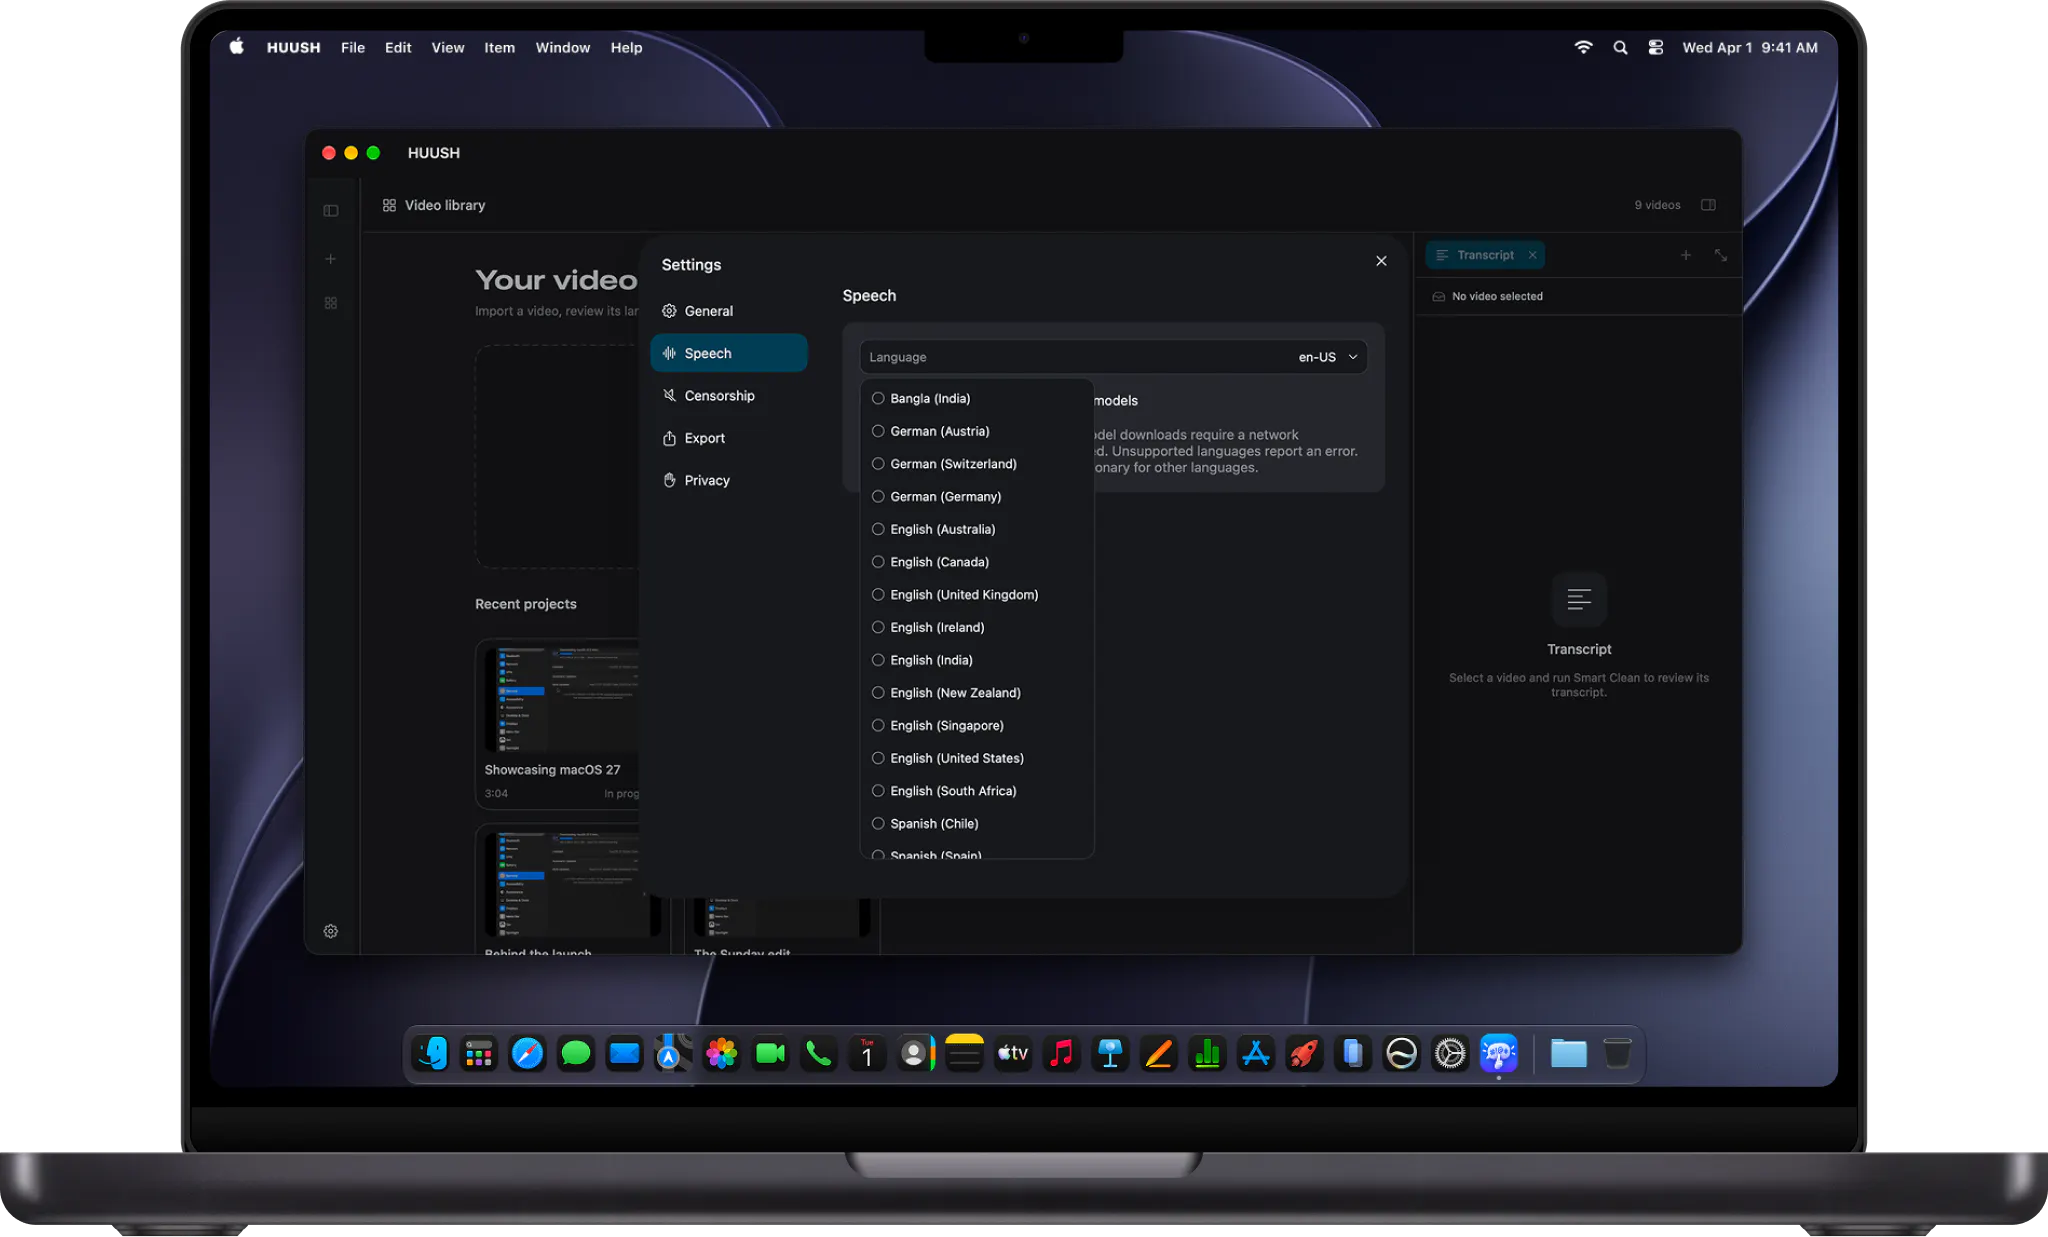The height and width of the screenshot is (1237, 2048).
Task: Open the File menu
Action: [x=353, y=48]
